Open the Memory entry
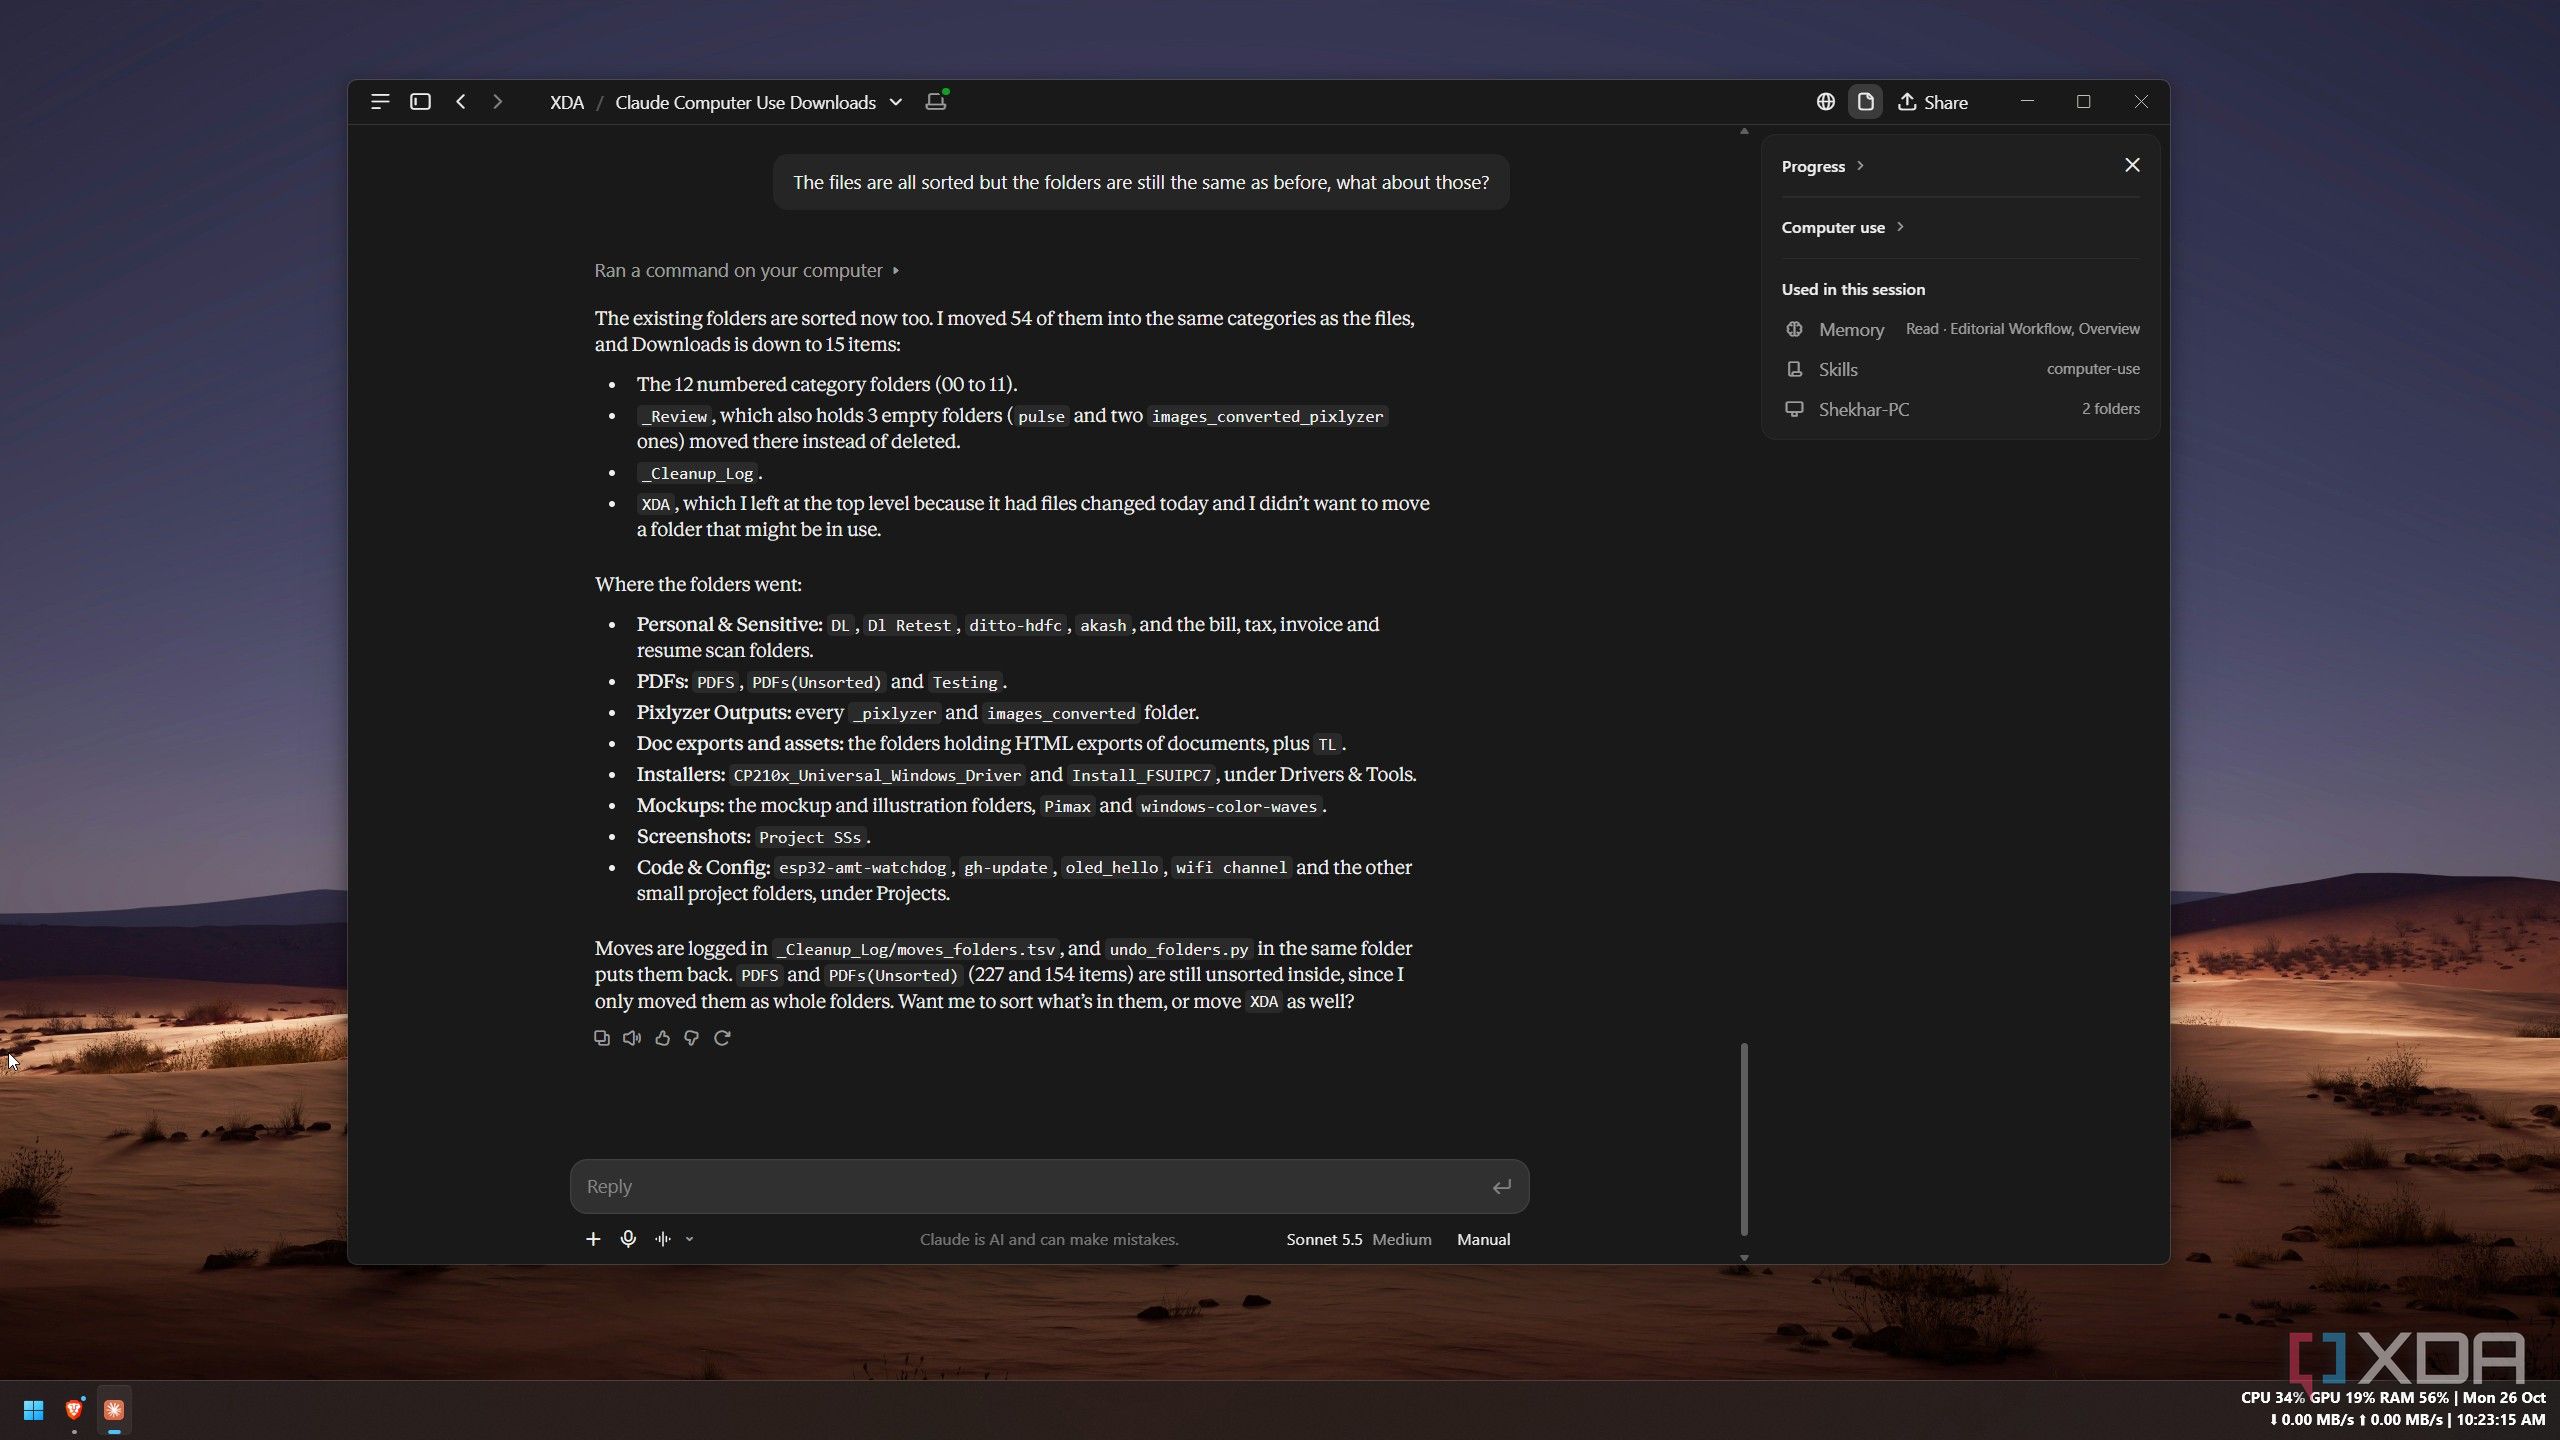The image size is (2560, 1440). 1961,329
